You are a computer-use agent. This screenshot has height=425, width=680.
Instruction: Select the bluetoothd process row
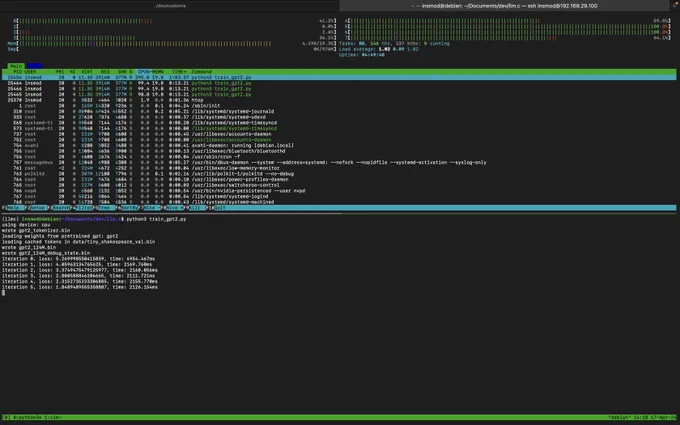click(x=339, y=151)
